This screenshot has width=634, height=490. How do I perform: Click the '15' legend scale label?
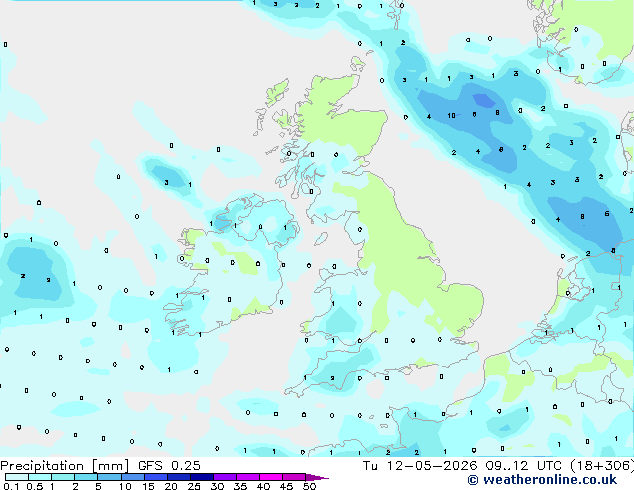click(148, 486)
